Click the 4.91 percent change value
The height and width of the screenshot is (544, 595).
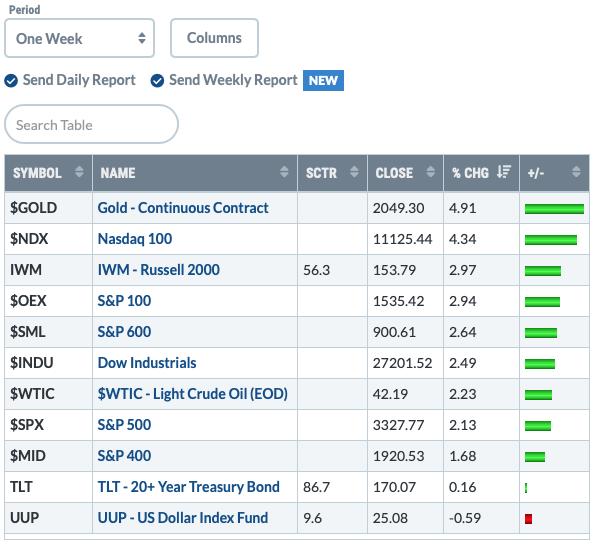(462, 208)
